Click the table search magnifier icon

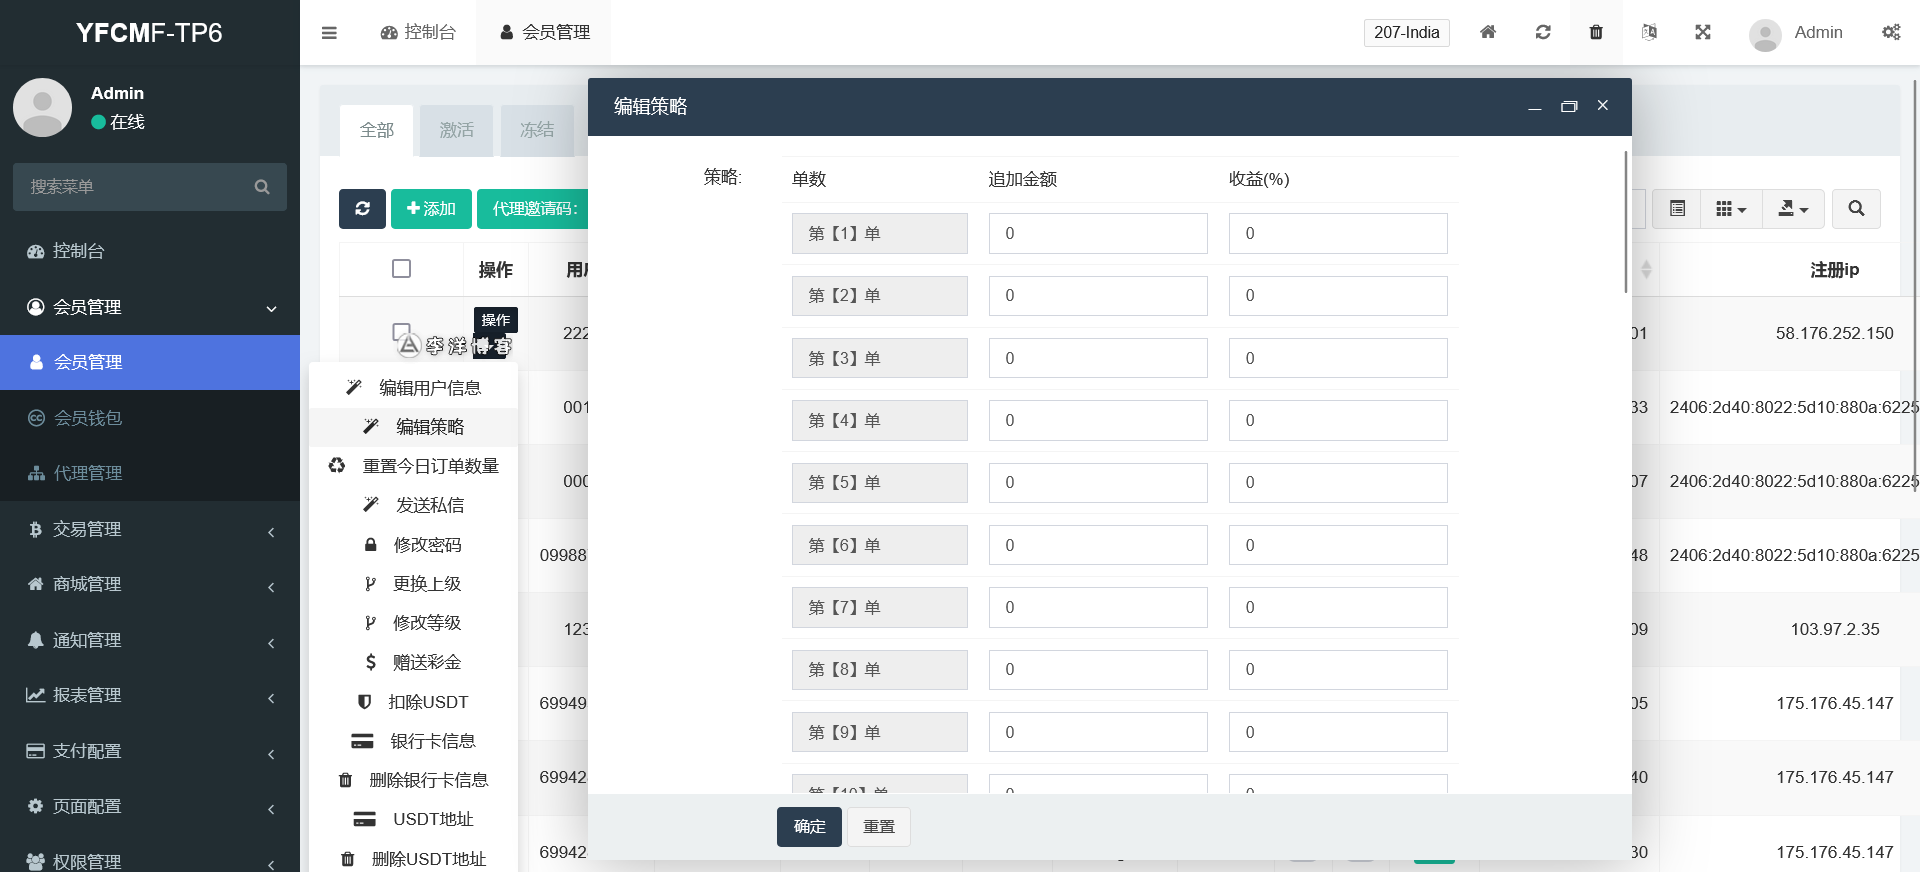[x=1856, y=209]
